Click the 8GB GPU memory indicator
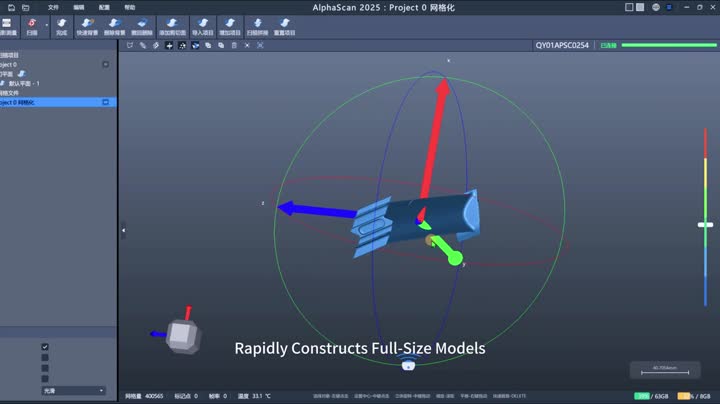 click(694, 396)
